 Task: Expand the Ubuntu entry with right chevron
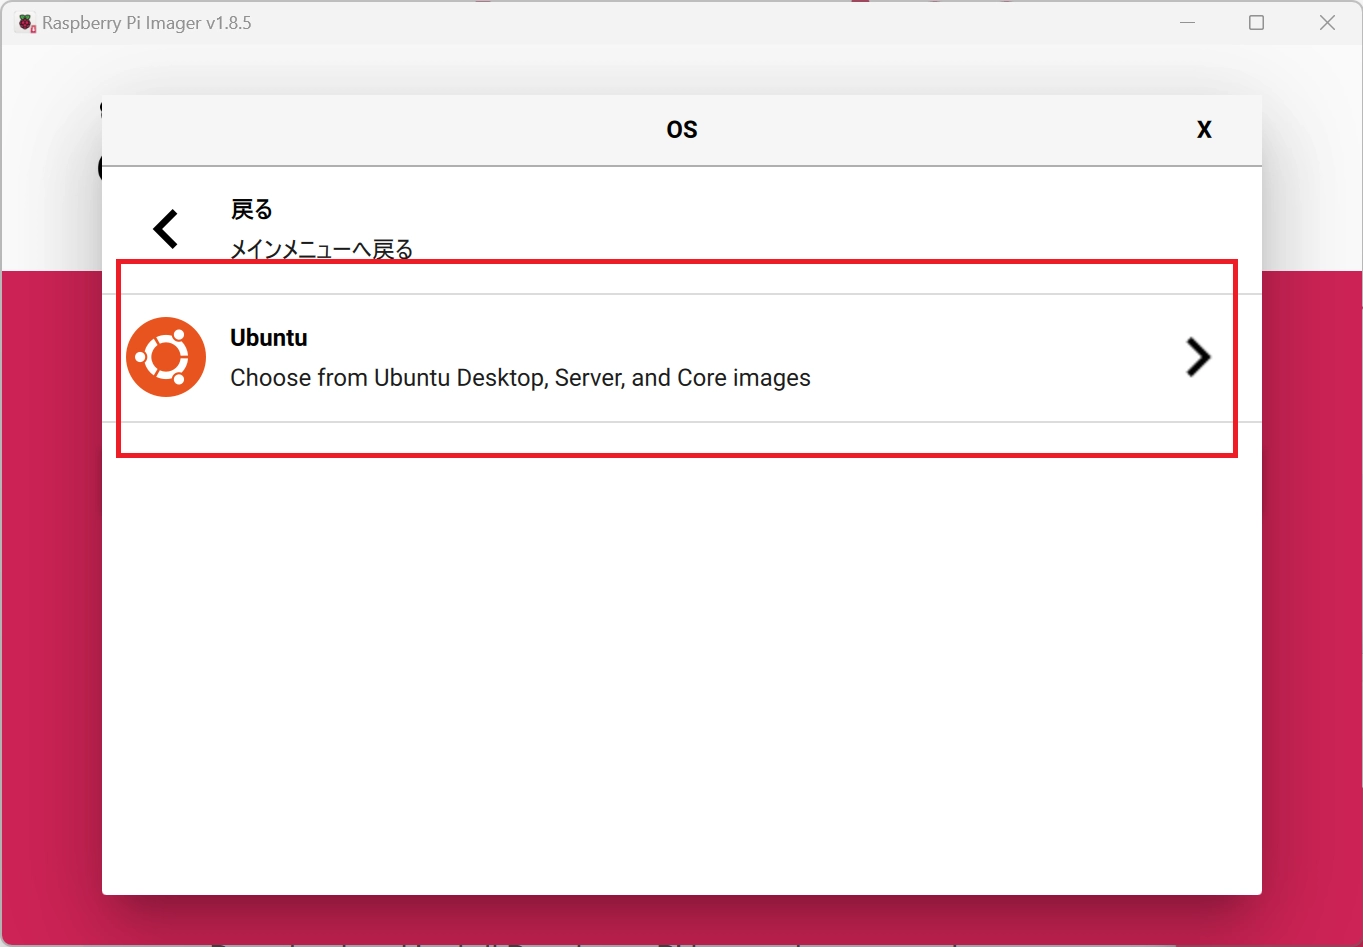pos(1198,357)
